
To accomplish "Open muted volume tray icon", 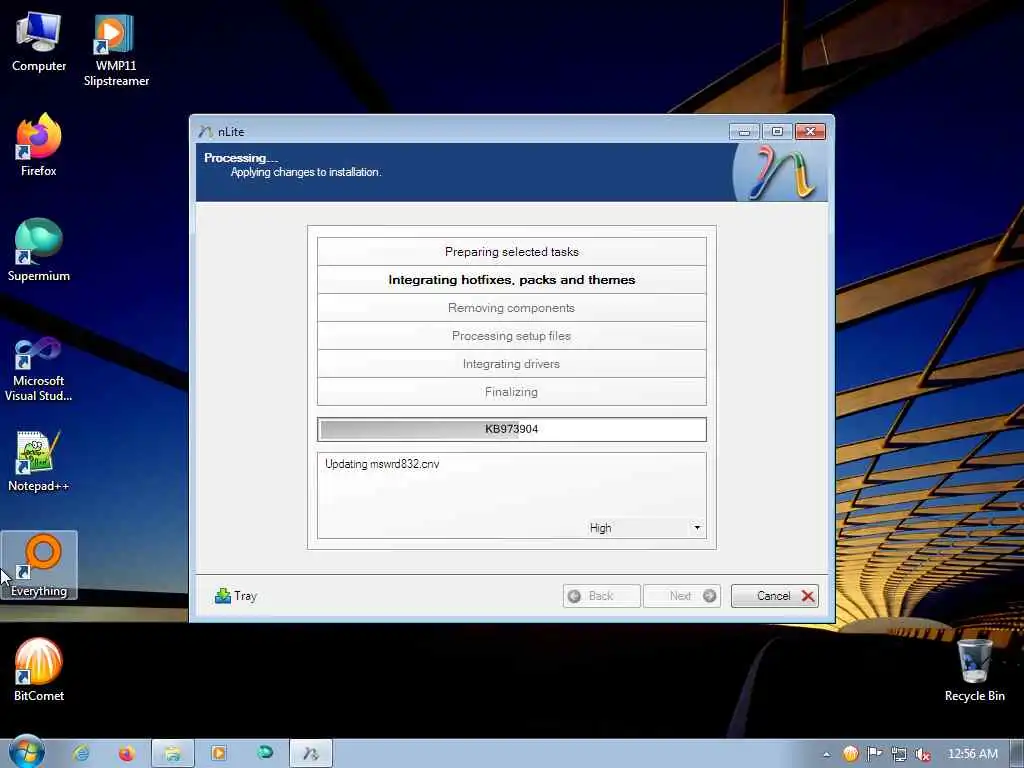I will pyautogui.click(x=923, y=754).
